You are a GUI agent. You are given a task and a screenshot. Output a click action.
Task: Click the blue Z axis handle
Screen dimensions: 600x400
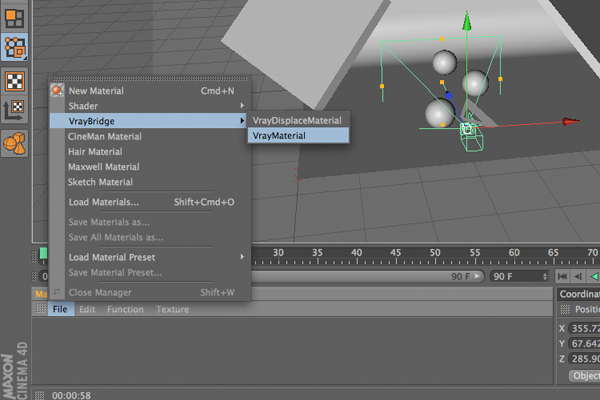point(449,95)
